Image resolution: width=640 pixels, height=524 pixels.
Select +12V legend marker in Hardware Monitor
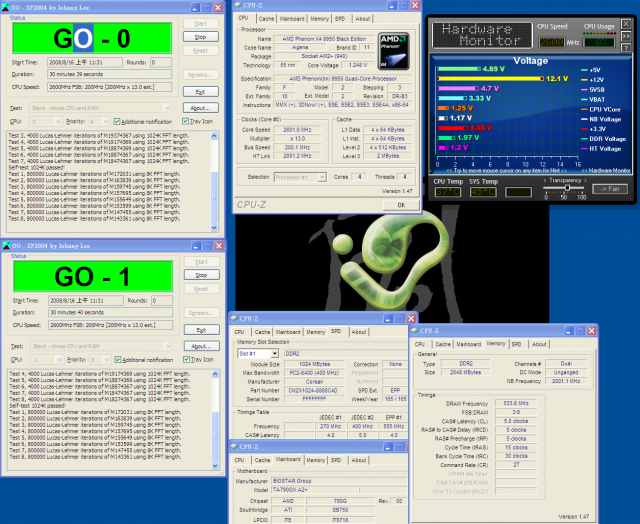pos(584,80)
